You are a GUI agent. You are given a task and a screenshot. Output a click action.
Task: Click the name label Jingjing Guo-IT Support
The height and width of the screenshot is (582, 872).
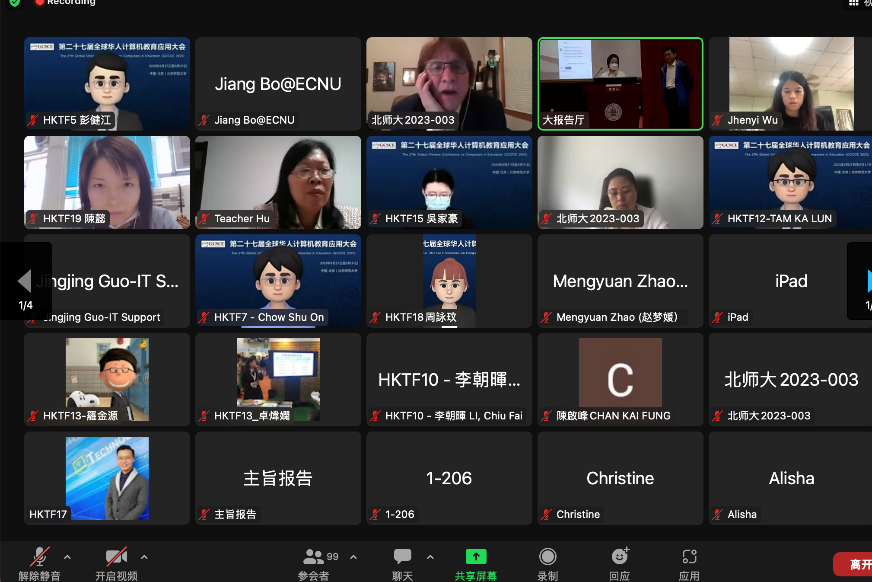pos(102,317)
